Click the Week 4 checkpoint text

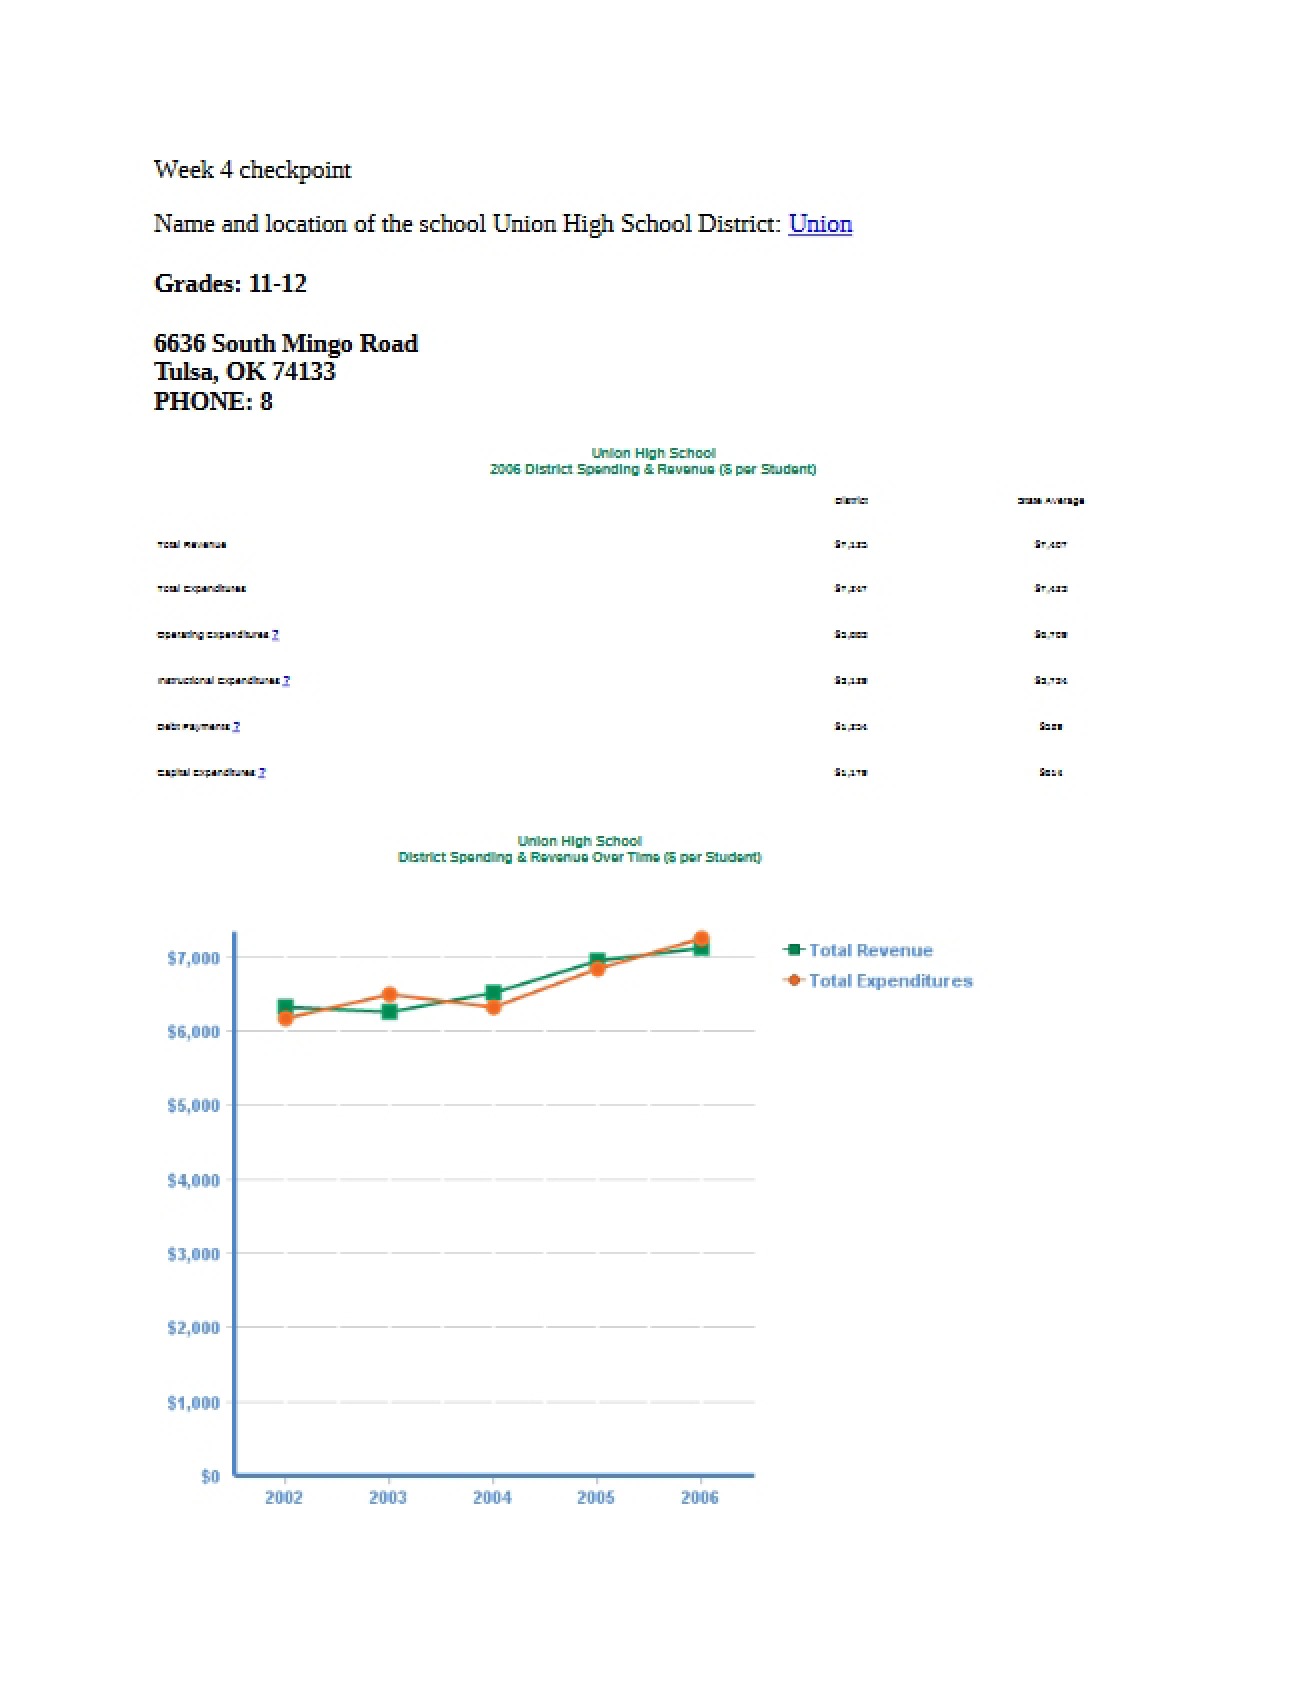pyautogui.click(x=253, y=170)
